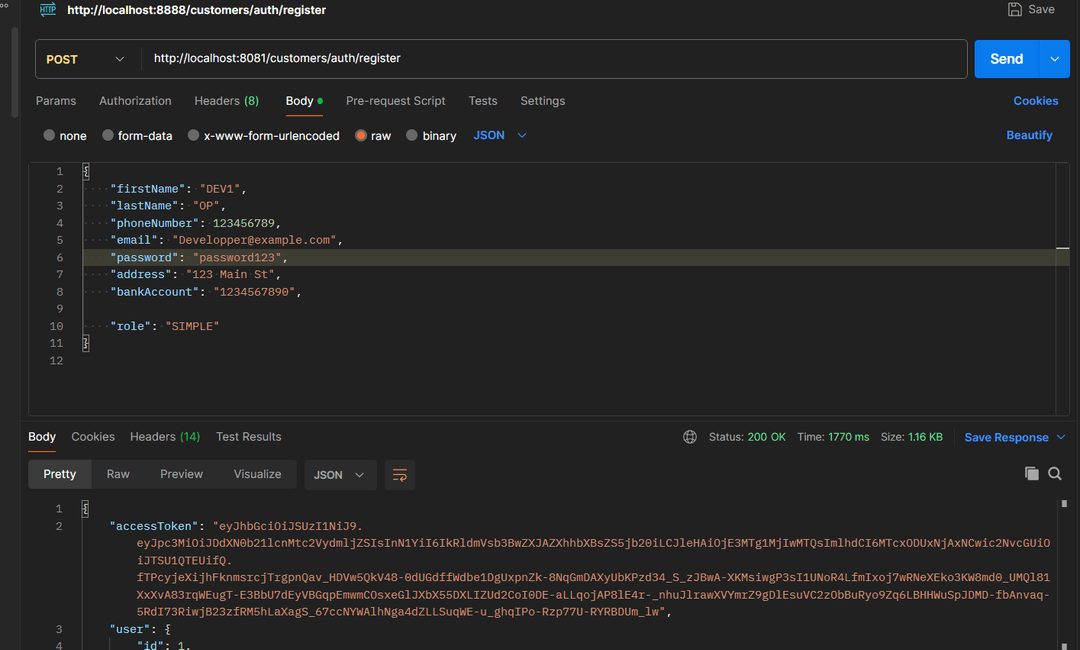Image resolution: width=1080 pixels, height=650 pixels.
Task: Click the Beautify link
Action: [x=1029, y=135]
